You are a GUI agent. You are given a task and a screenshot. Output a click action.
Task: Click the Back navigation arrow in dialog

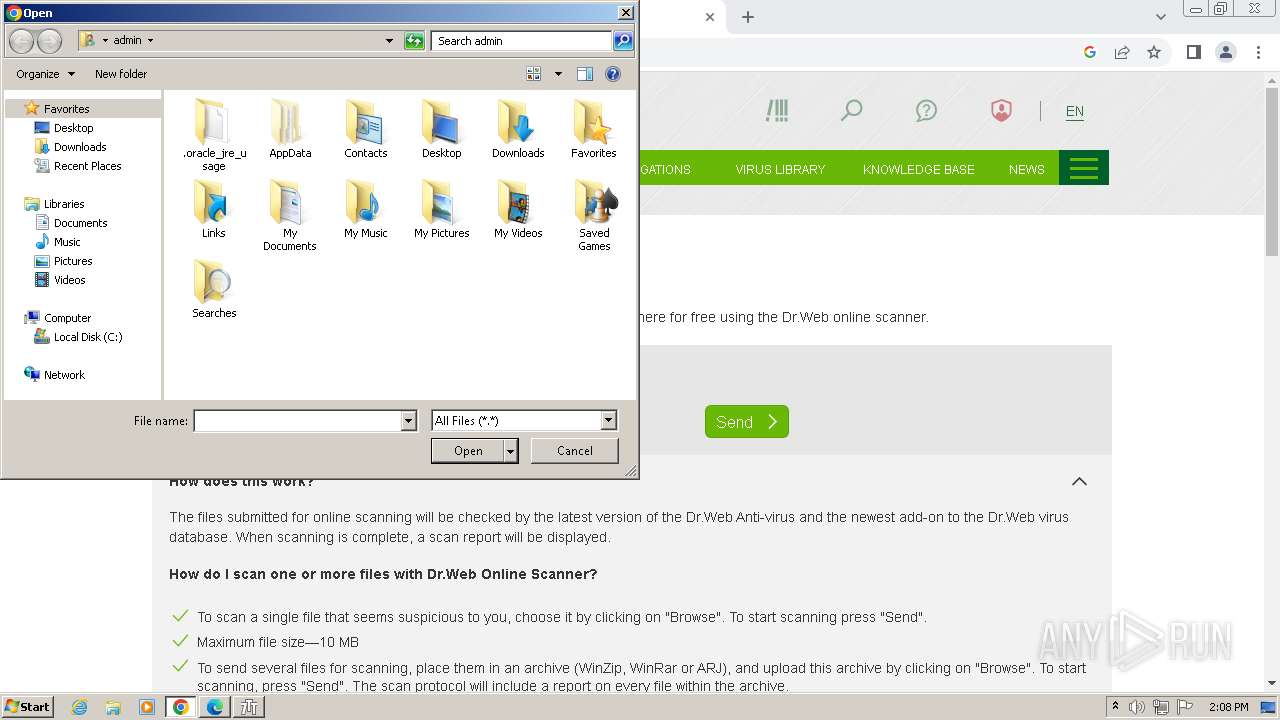[x=21, y=41]
